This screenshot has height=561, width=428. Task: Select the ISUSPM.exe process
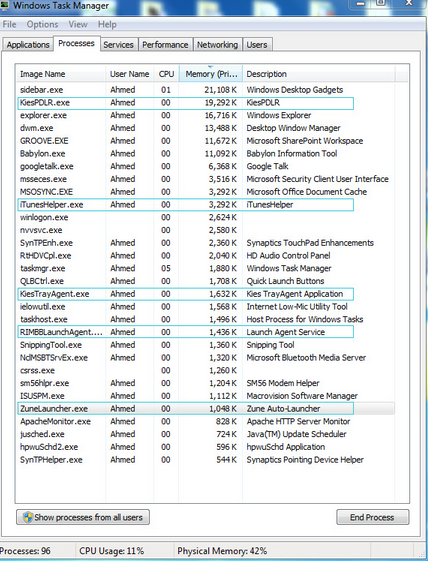[205, 396]
